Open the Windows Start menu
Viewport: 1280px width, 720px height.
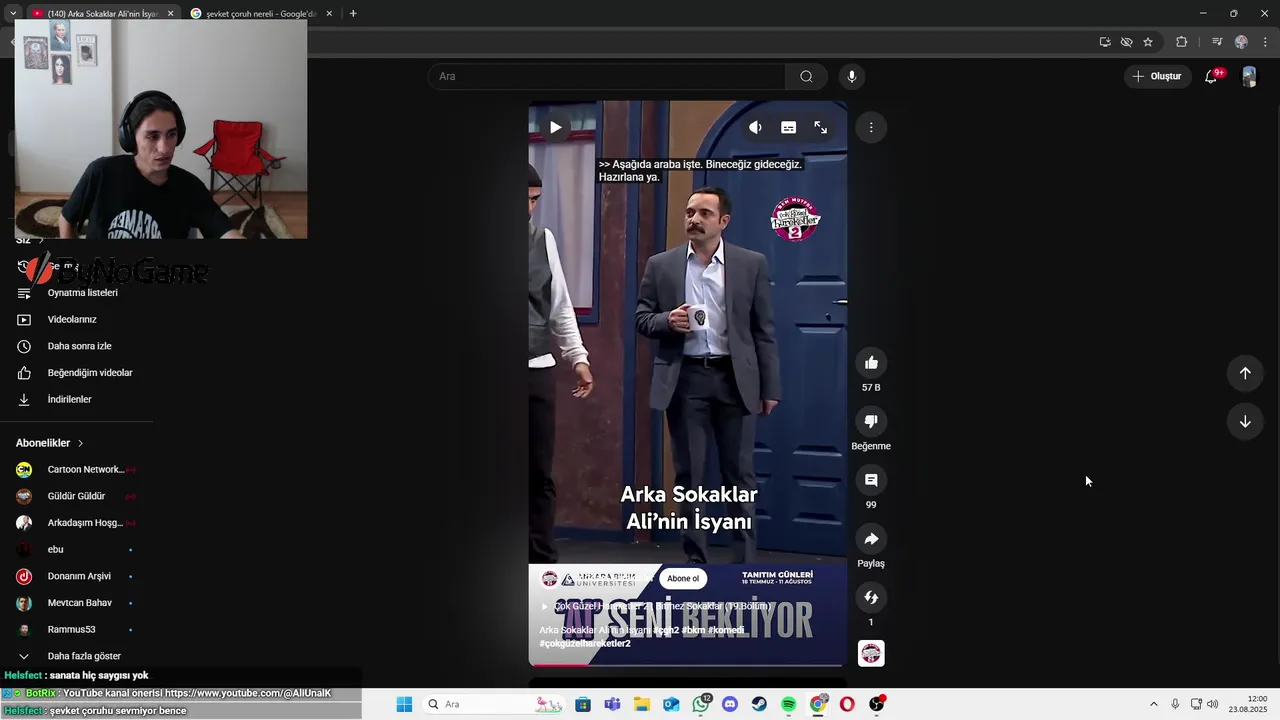pyautogui.click(x=404, y=704)
